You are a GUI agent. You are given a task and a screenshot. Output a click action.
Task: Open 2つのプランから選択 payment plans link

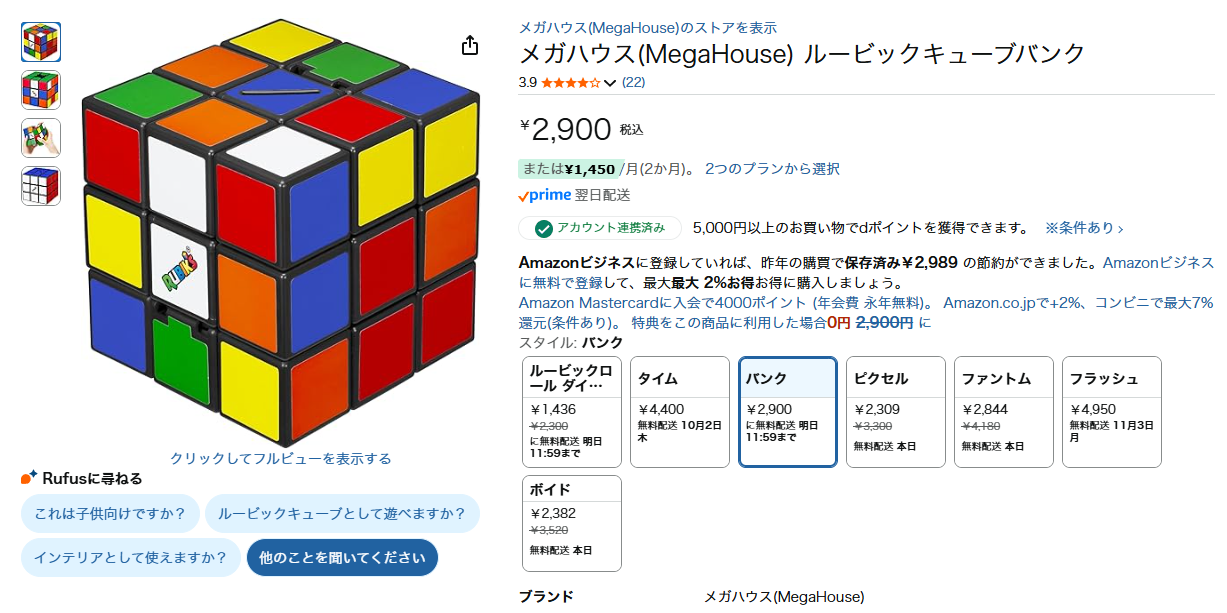pos(771,169)
